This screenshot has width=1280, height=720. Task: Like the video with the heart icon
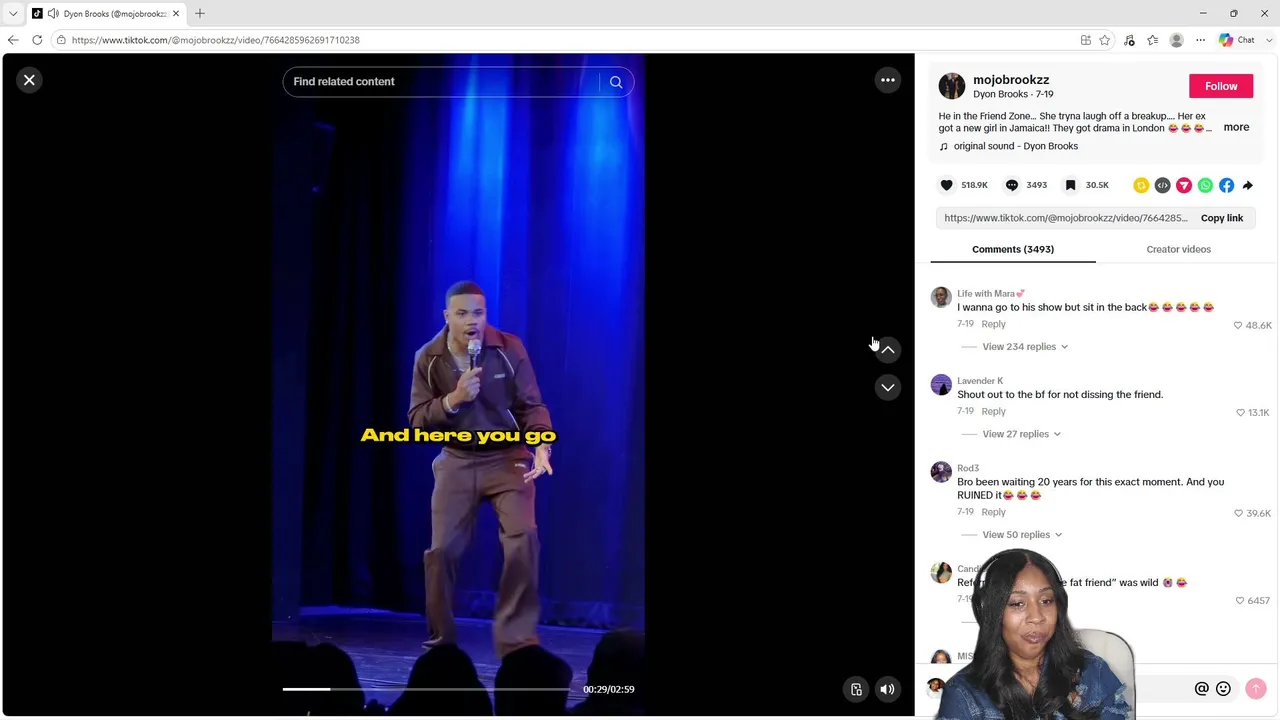click(947, 185)
